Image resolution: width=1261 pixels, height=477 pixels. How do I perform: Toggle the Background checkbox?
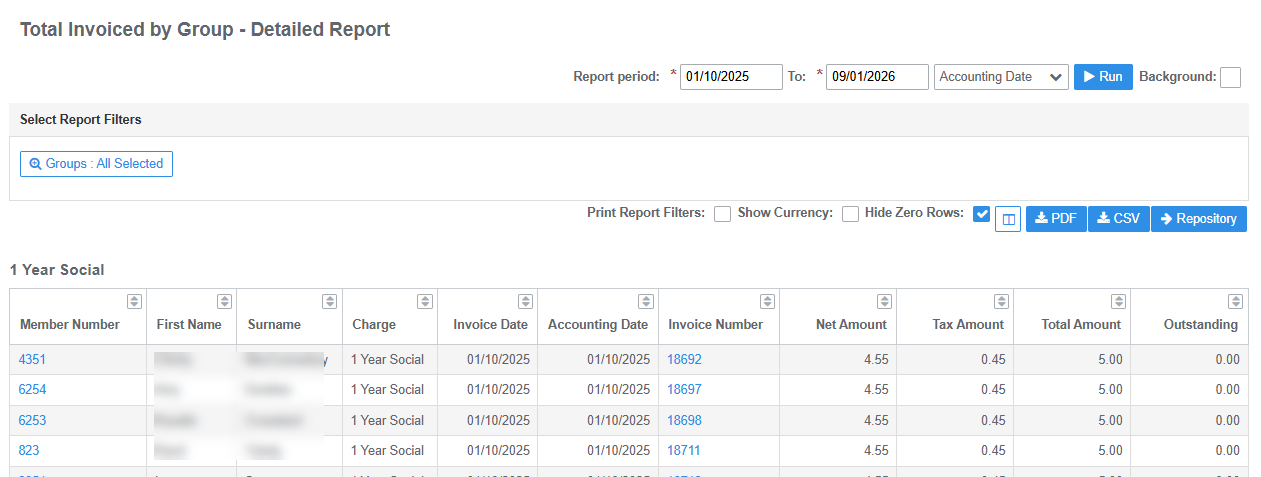click(1230, 77)
